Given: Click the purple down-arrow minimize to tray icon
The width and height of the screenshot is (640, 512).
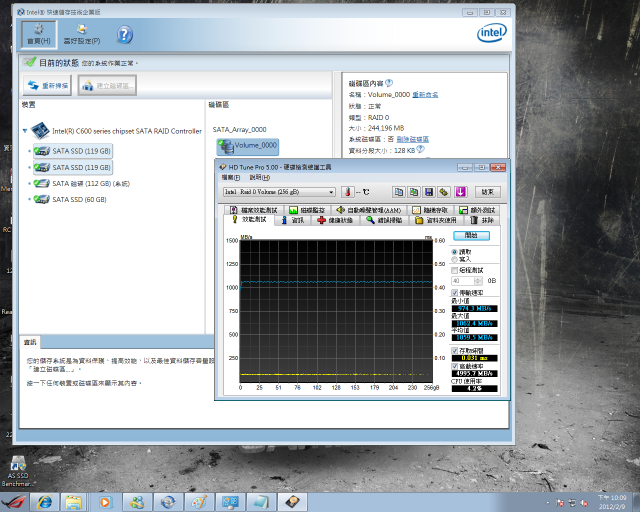Looking at the screenshot, I should click(460, 192).
